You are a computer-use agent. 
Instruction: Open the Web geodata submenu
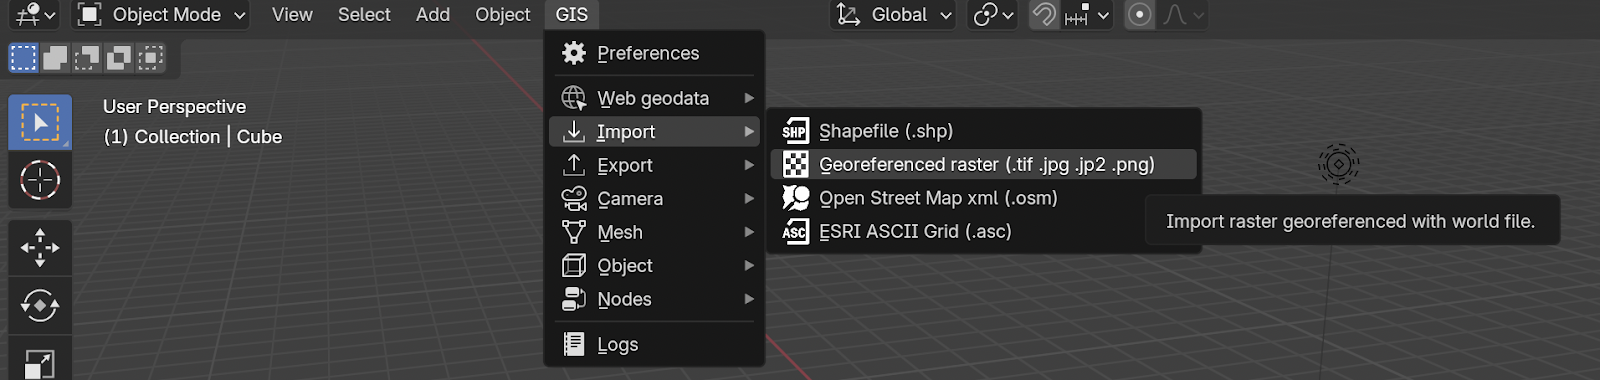click(654, 98)
